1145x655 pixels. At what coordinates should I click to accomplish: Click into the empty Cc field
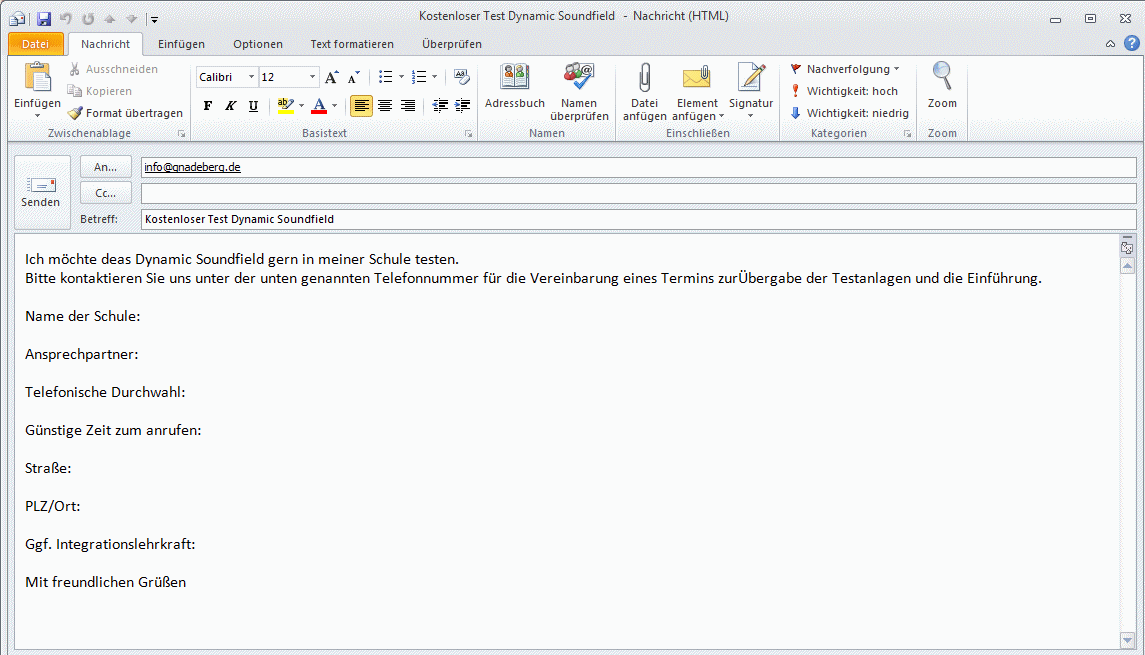[638, 194]
